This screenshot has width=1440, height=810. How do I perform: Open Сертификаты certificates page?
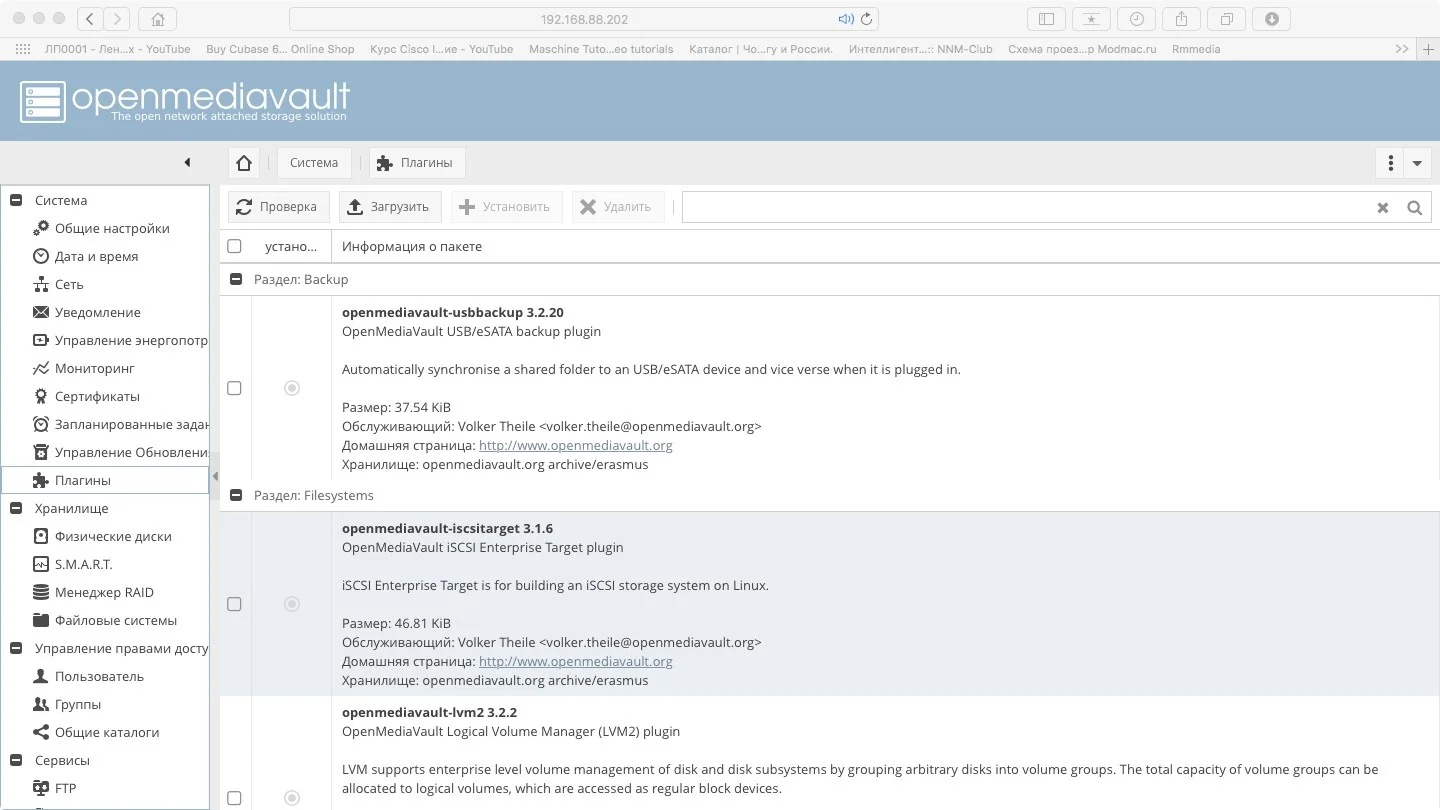tap(97, 396)
